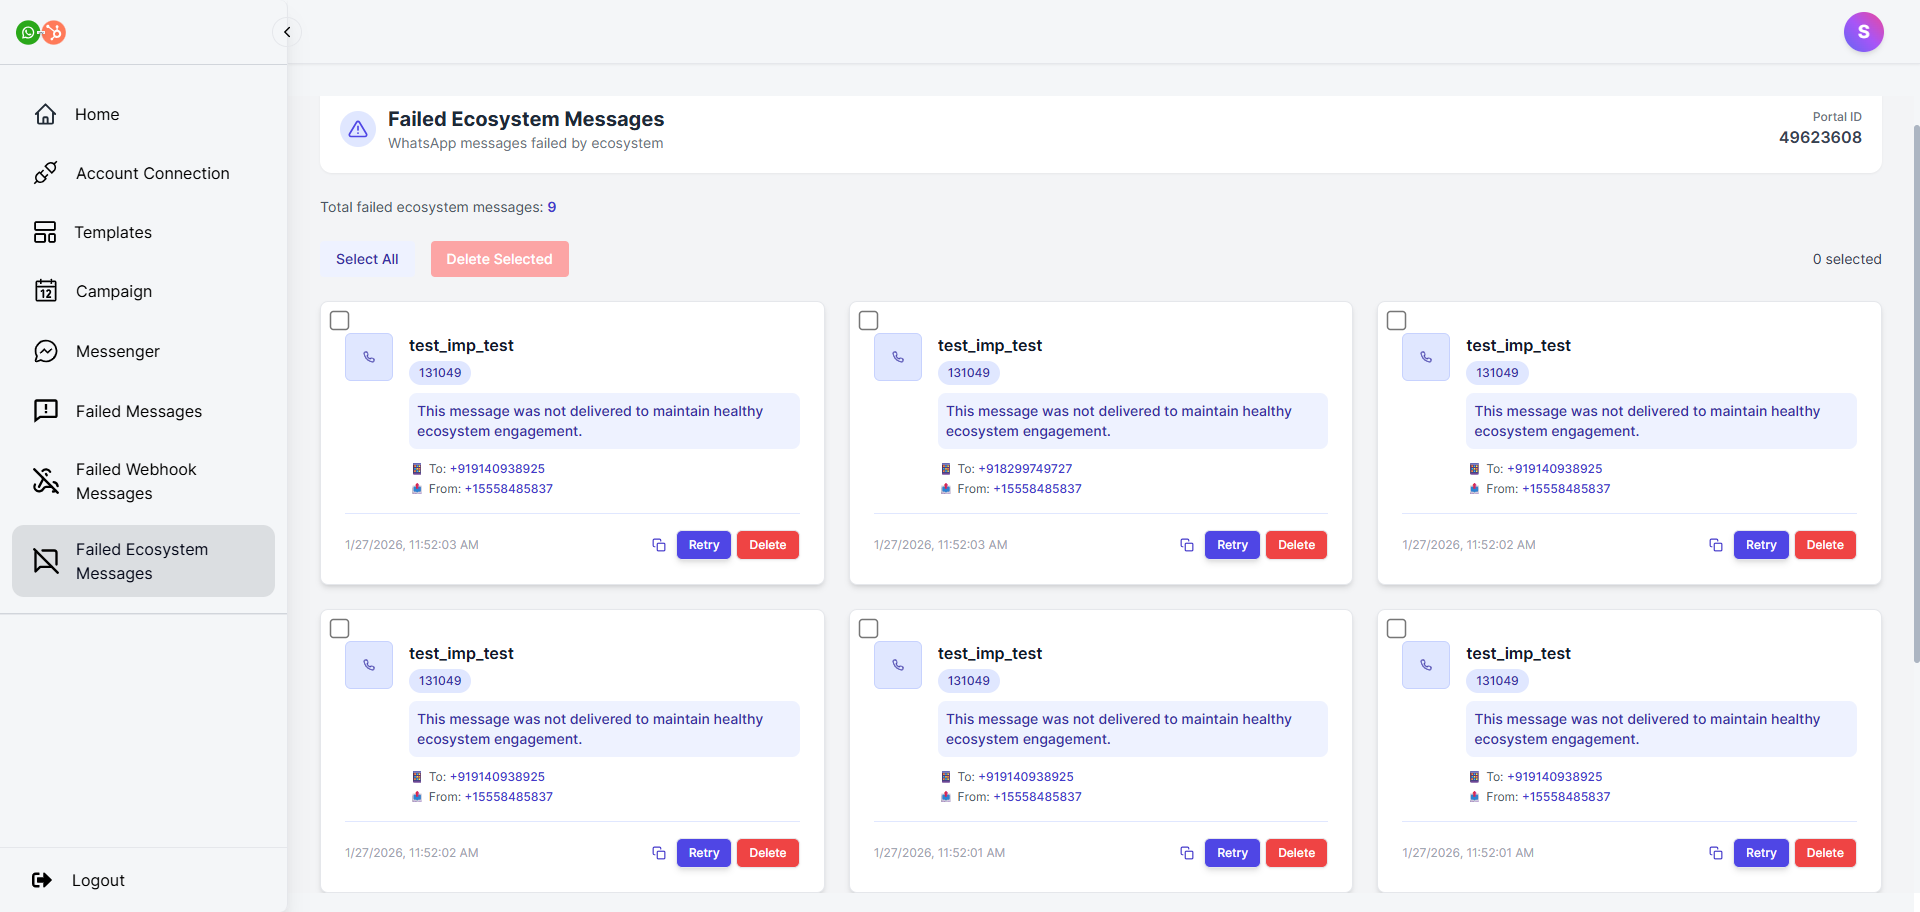
Task: Click the Home icon in sidebar
Action: (45, 115)
